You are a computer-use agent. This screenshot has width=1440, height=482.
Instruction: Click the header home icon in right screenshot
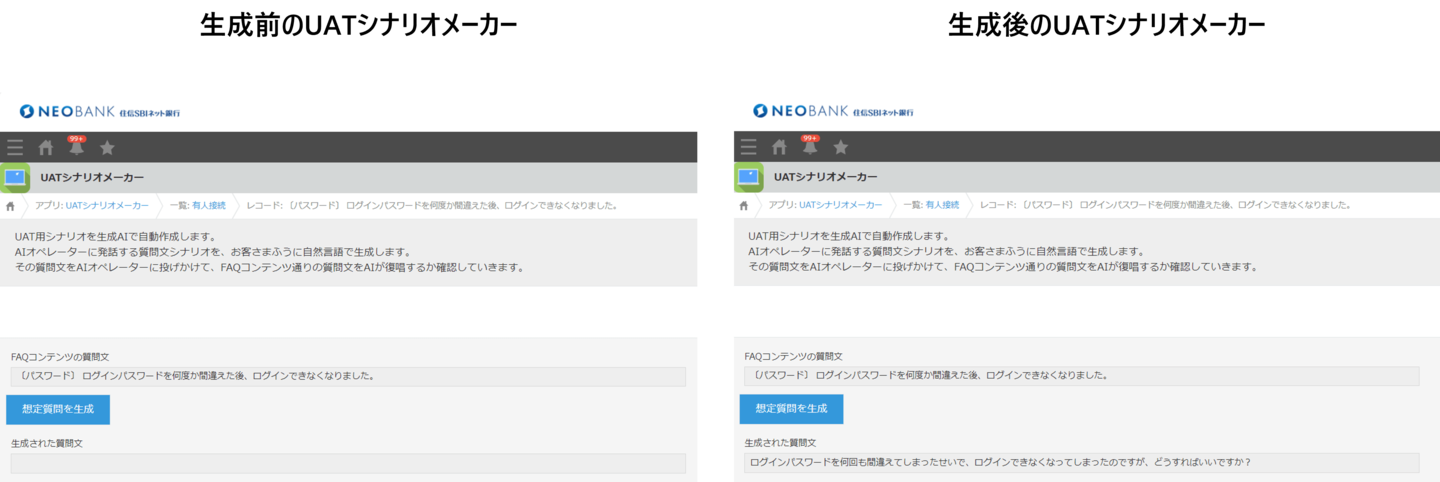[x=779, y=148]
